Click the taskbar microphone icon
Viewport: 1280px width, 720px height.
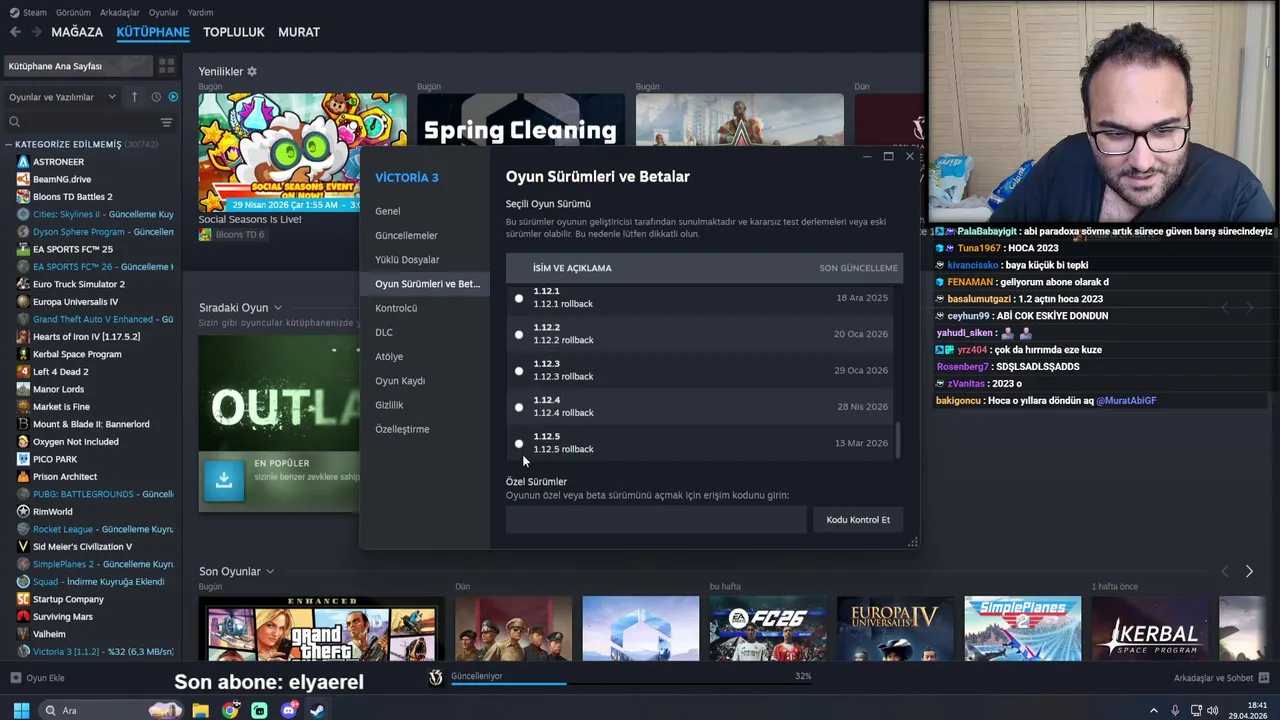[1175, 710]
